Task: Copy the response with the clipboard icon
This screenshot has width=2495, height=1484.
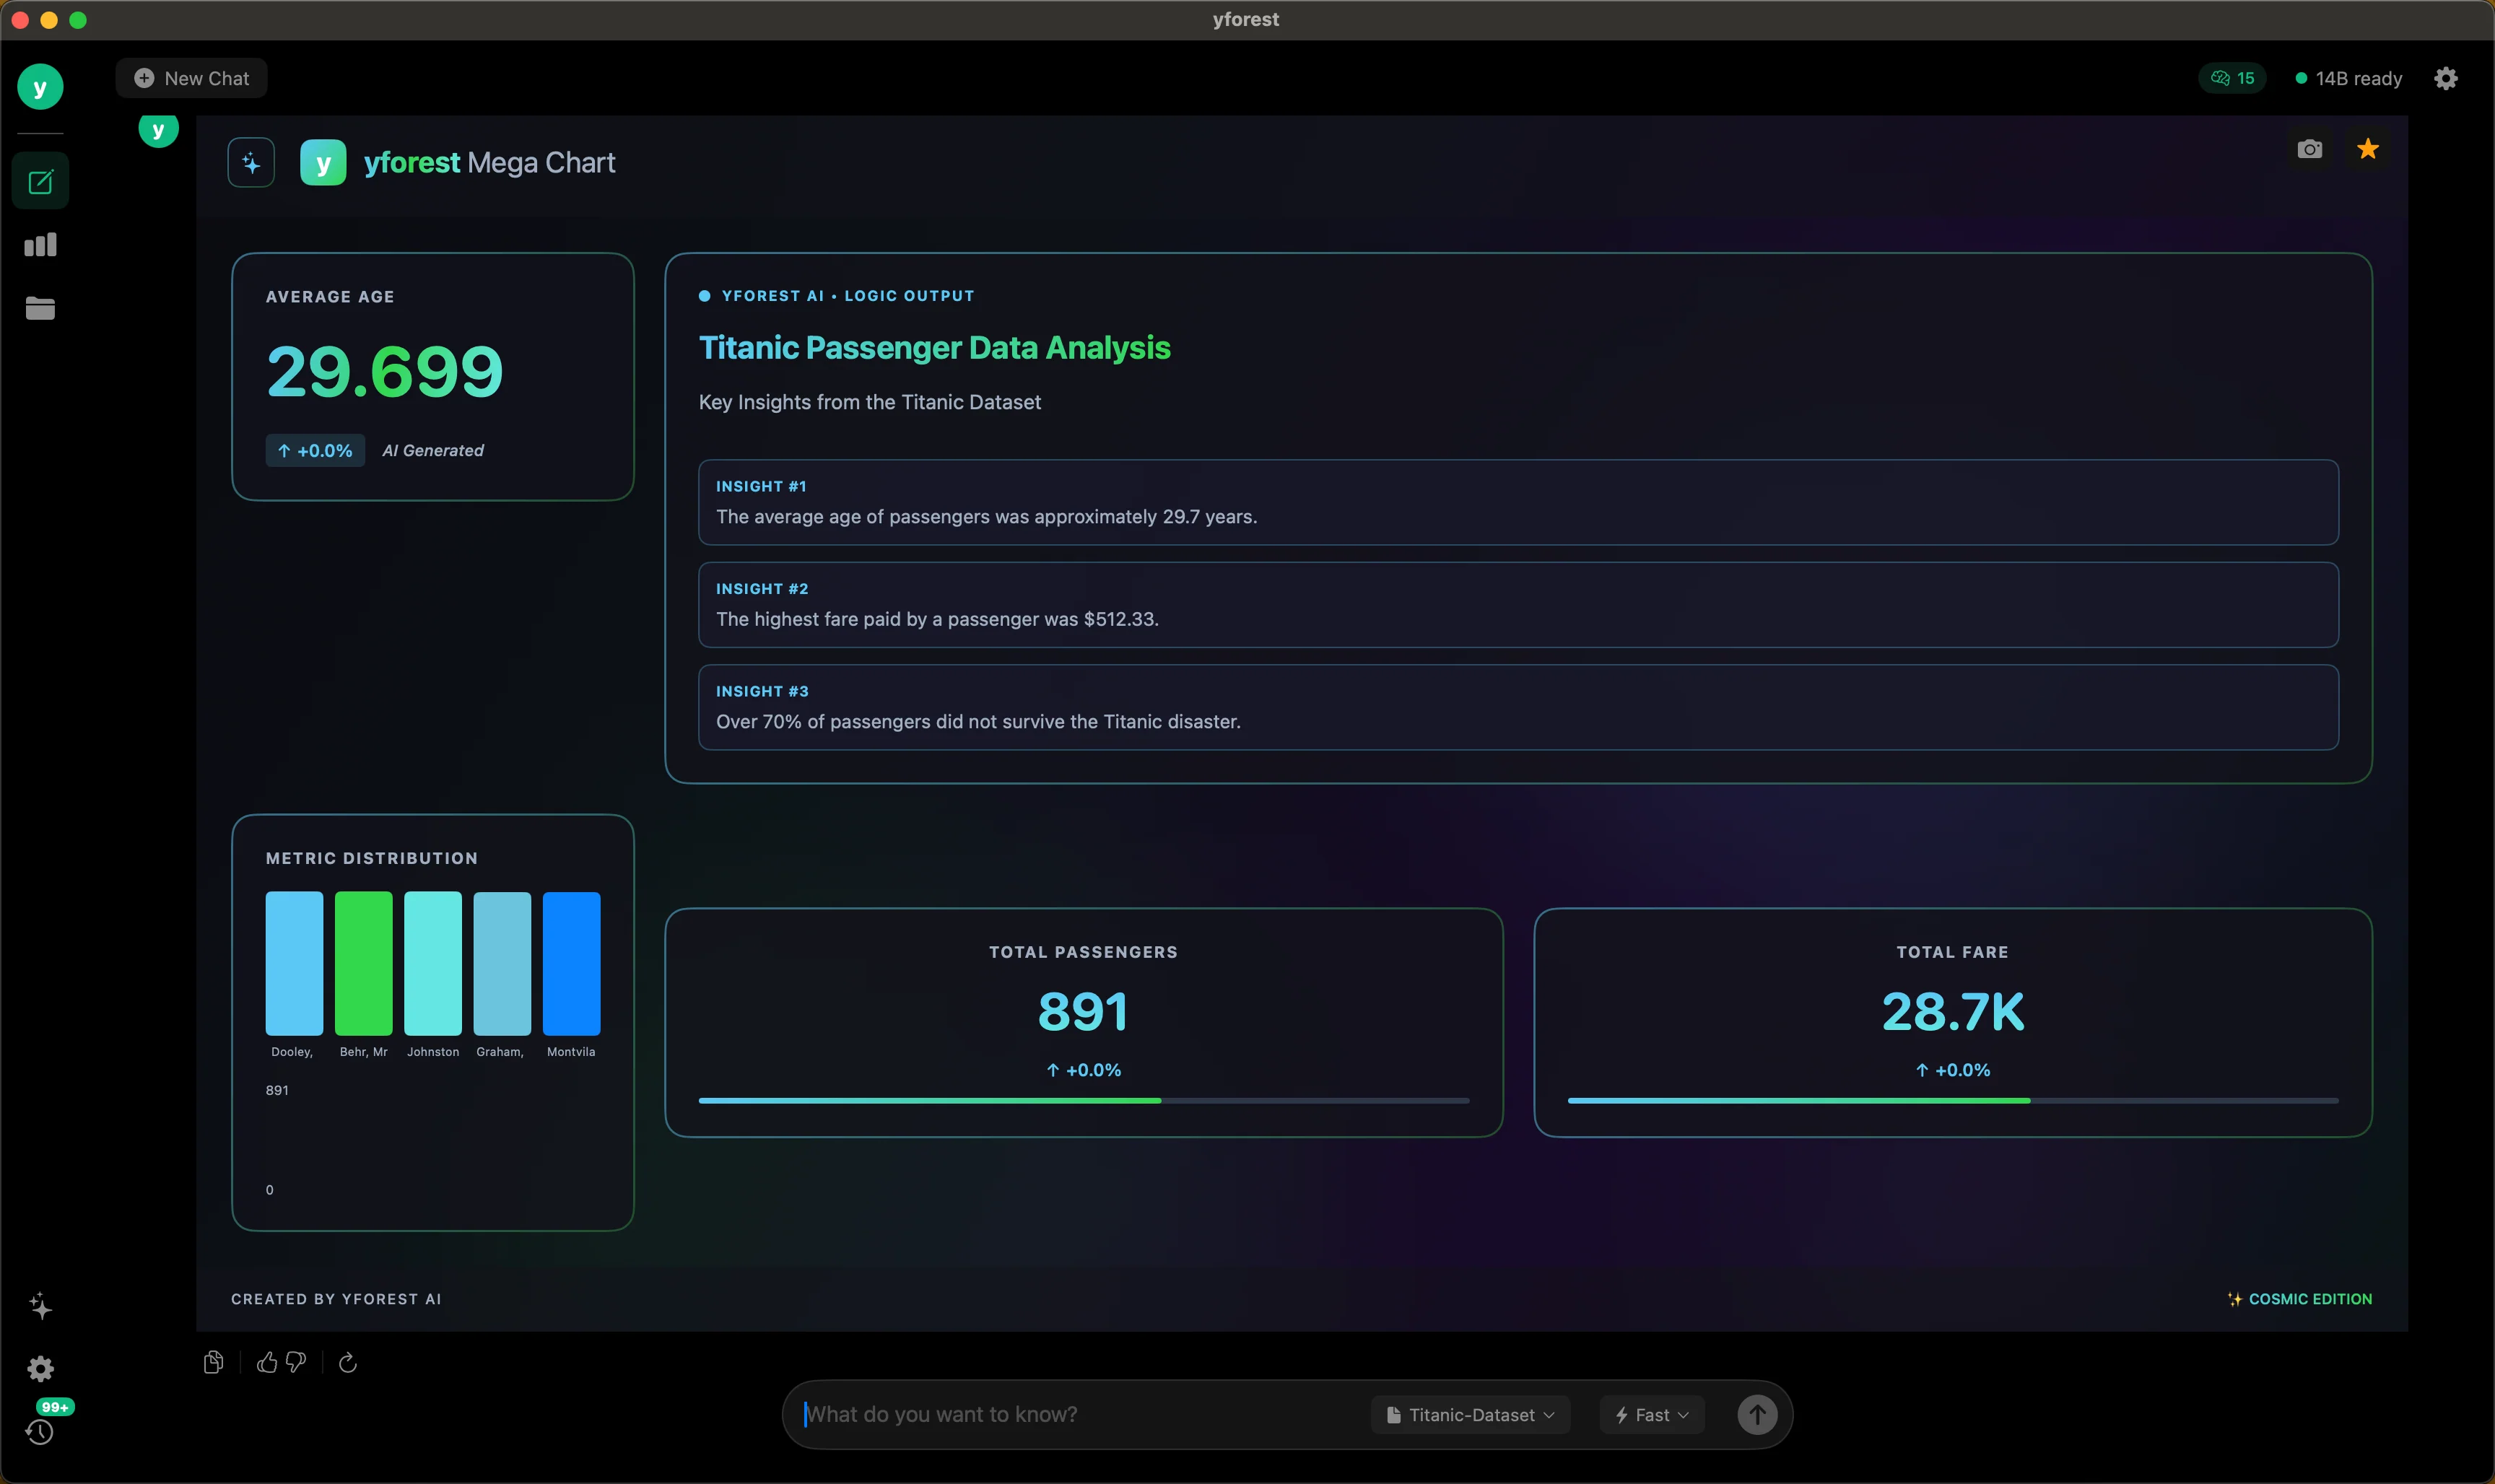Action: pos(213,1362)
